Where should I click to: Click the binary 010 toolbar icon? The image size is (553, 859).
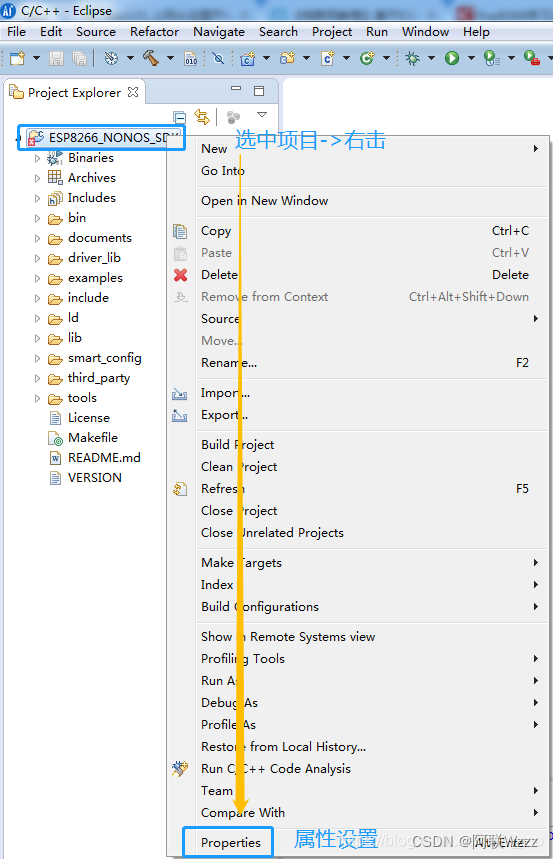(x=191, y=58)
